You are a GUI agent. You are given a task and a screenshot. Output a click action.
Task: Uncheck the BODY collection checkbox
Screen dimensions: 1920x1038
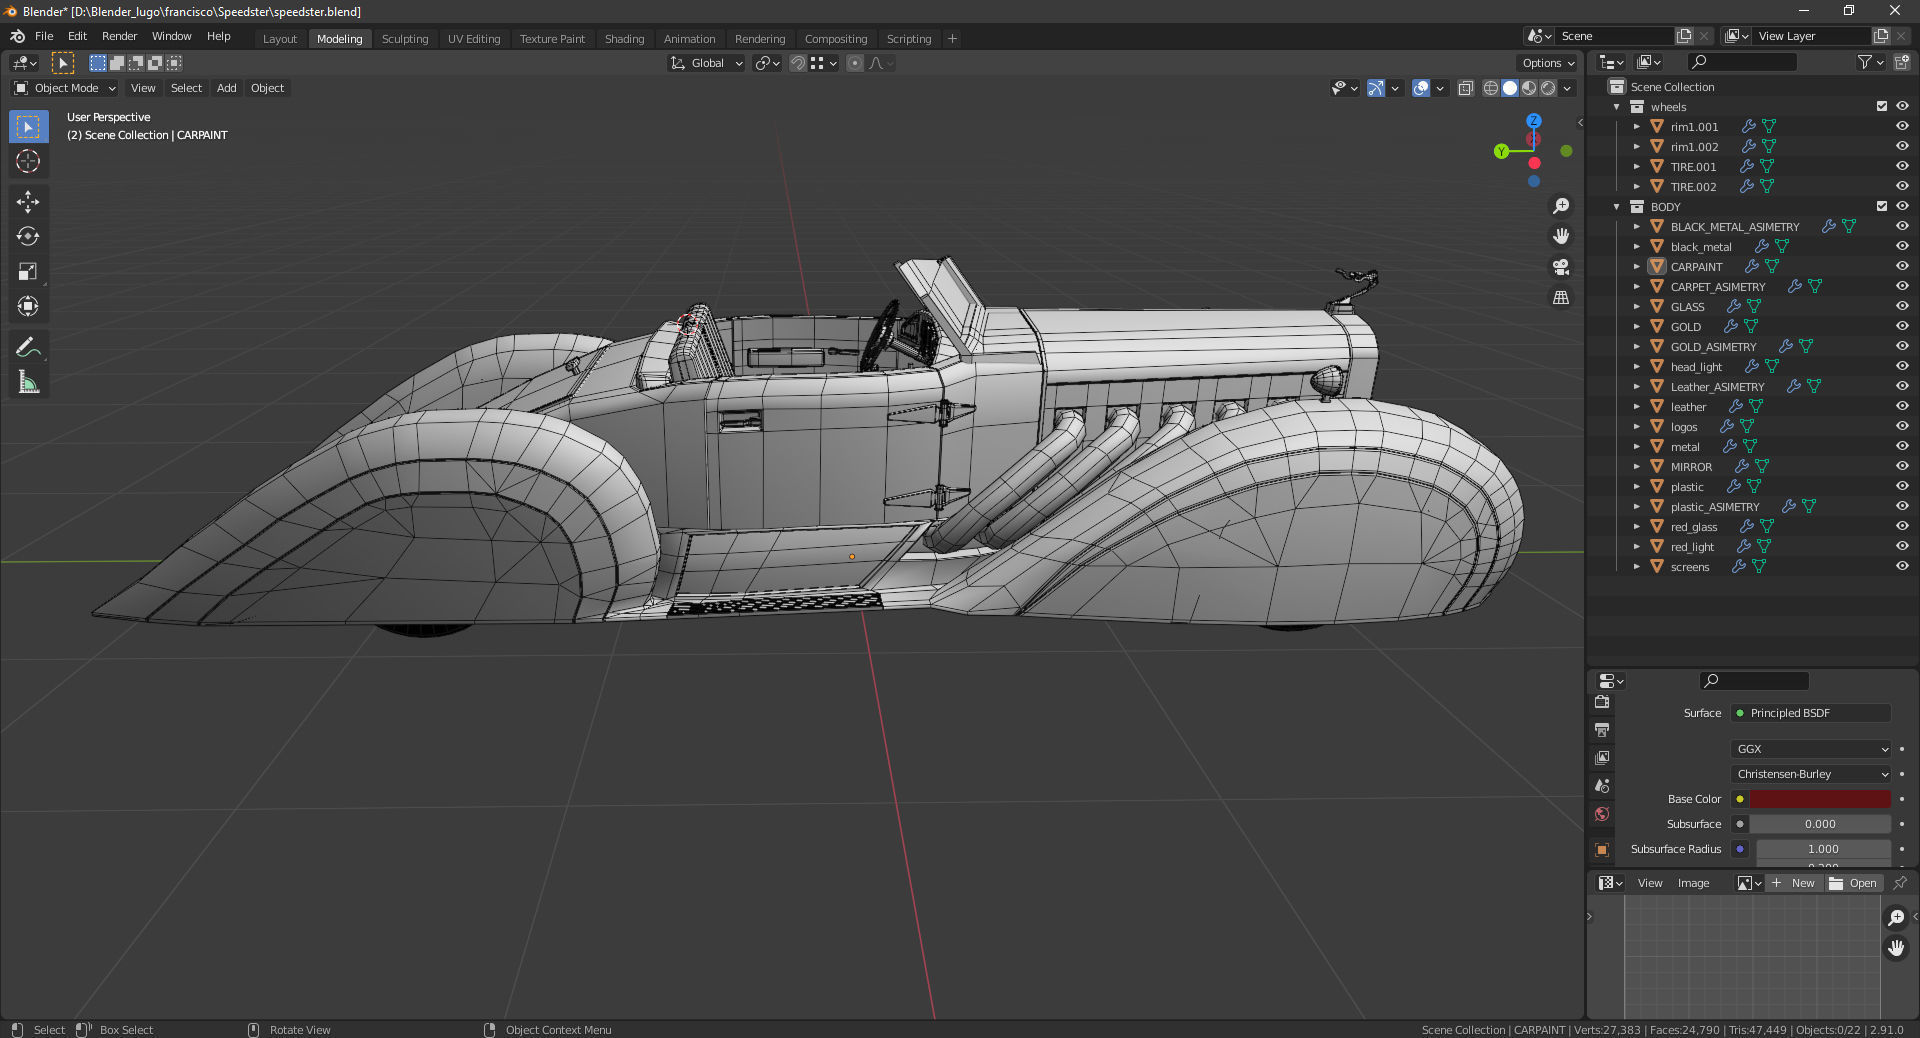click(x=1882, y=207)
